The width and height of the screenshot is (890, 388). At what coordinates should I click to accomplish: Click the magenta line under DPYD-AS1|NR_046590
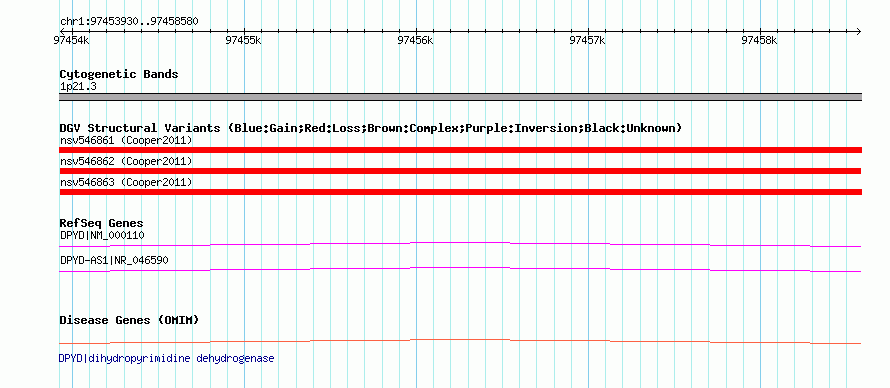(x=460, y=268)
